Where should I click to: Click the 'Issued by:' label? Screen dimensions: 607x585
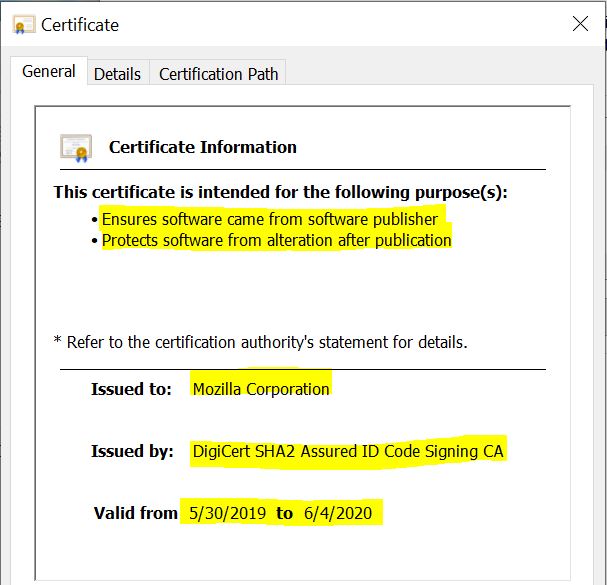click(132, 451)
